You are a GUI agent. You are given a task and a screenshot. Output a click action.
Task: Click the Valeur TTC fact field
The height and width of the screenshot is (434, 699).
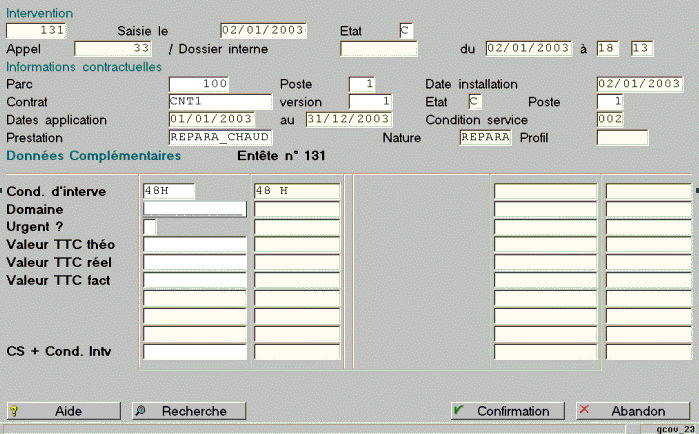[x=195, y=280]
